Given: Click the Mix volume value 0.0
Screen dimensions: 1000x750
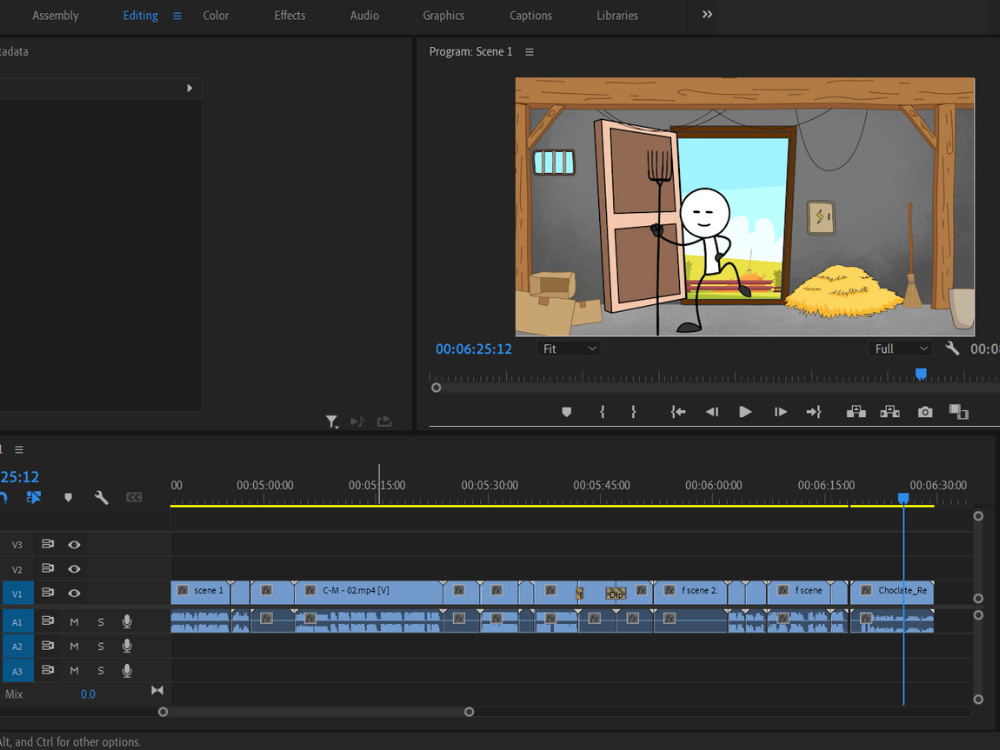Looking at the screenshot, I should 88,695.
